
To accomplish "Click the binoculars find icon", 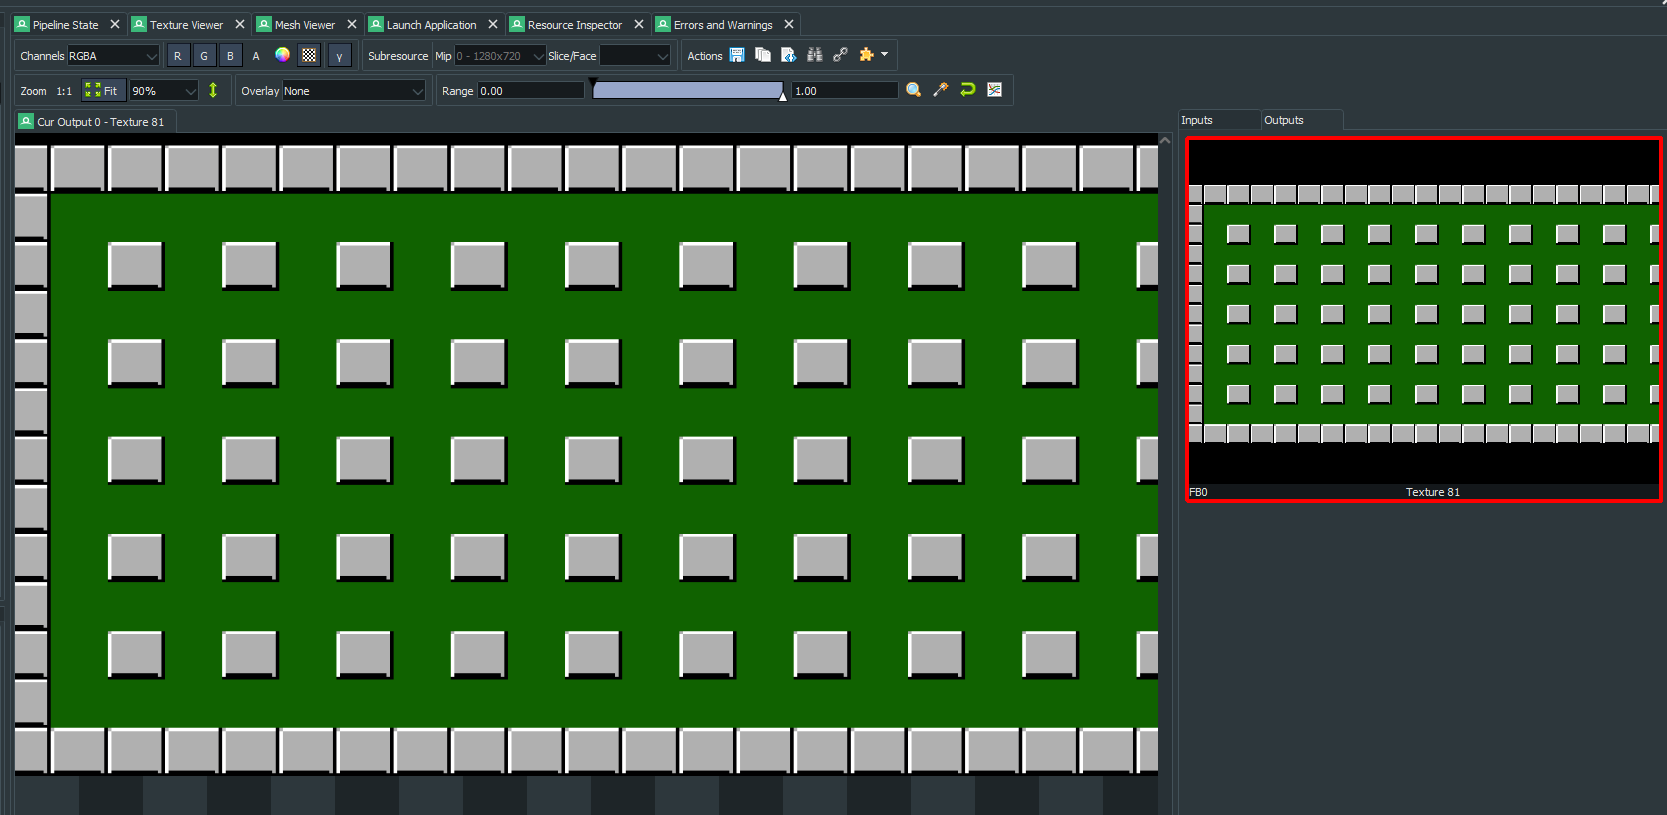I will click(815, 55).
